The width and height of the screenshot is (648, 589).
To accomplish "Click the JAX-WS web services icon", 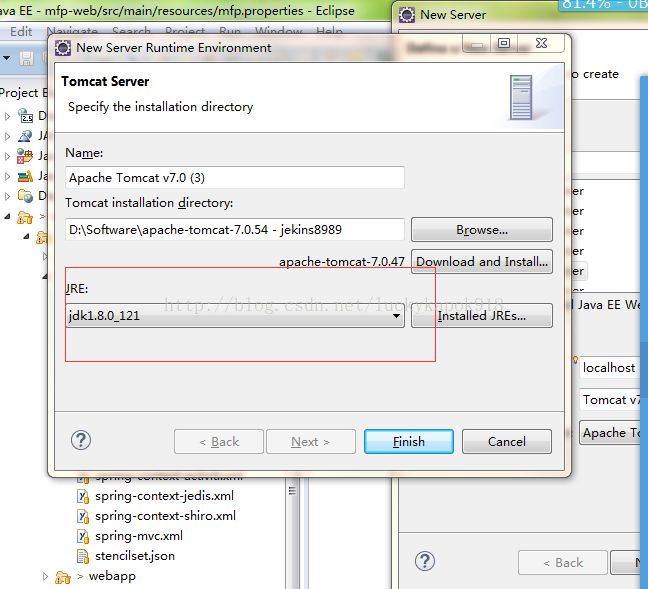I will tap(25, 136).
